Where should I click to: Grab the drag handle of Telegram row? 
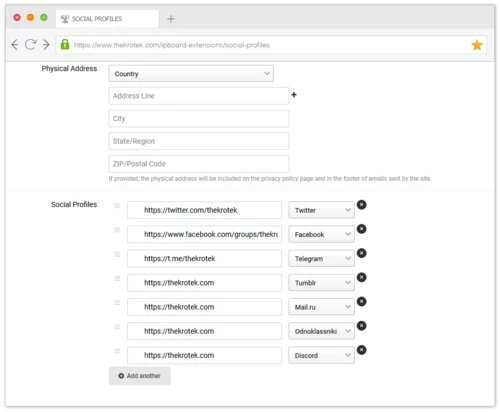click(117, 254)
